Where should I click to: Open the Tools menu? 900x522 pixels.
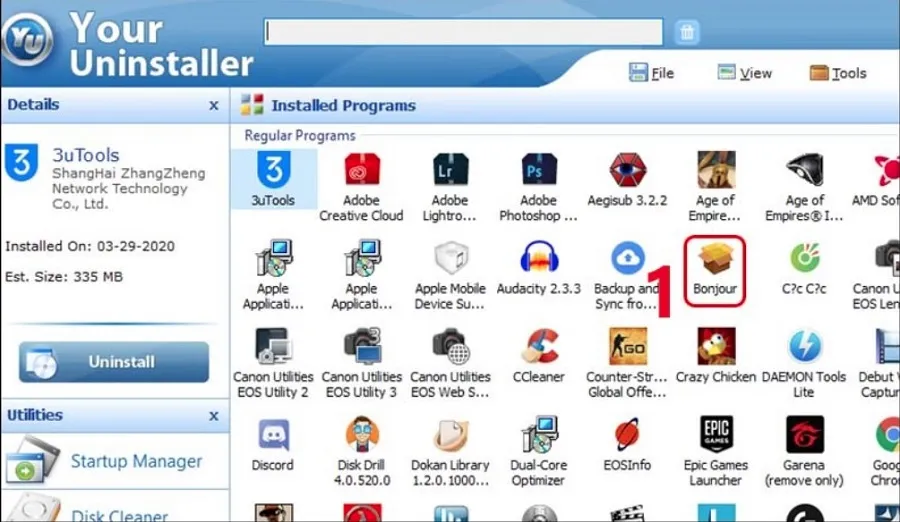point(838,73)
